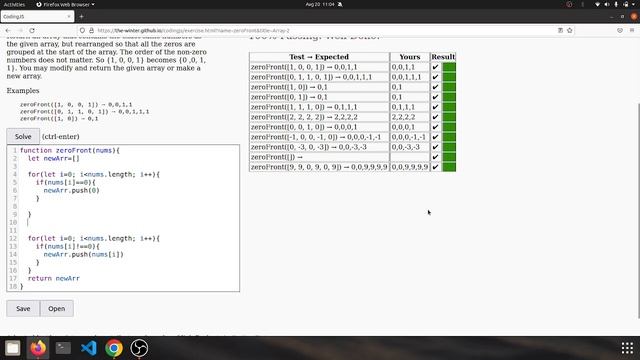This screenshot has height=360, width=640.
Task: Click '(ctrl-enter)' hint next to Solve
Action: pyautogui.click(x=61, y=136)
